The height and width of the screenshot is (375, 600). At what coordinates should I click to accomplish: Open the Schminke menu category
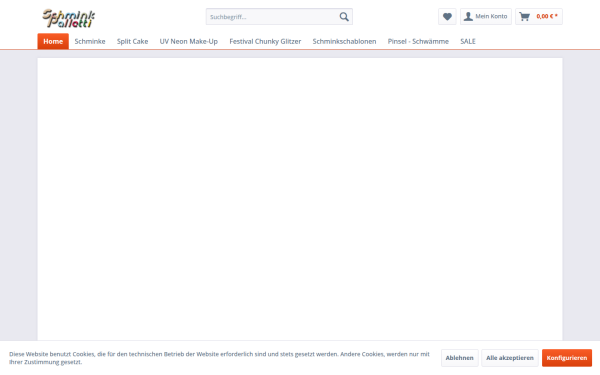point(90,41)
